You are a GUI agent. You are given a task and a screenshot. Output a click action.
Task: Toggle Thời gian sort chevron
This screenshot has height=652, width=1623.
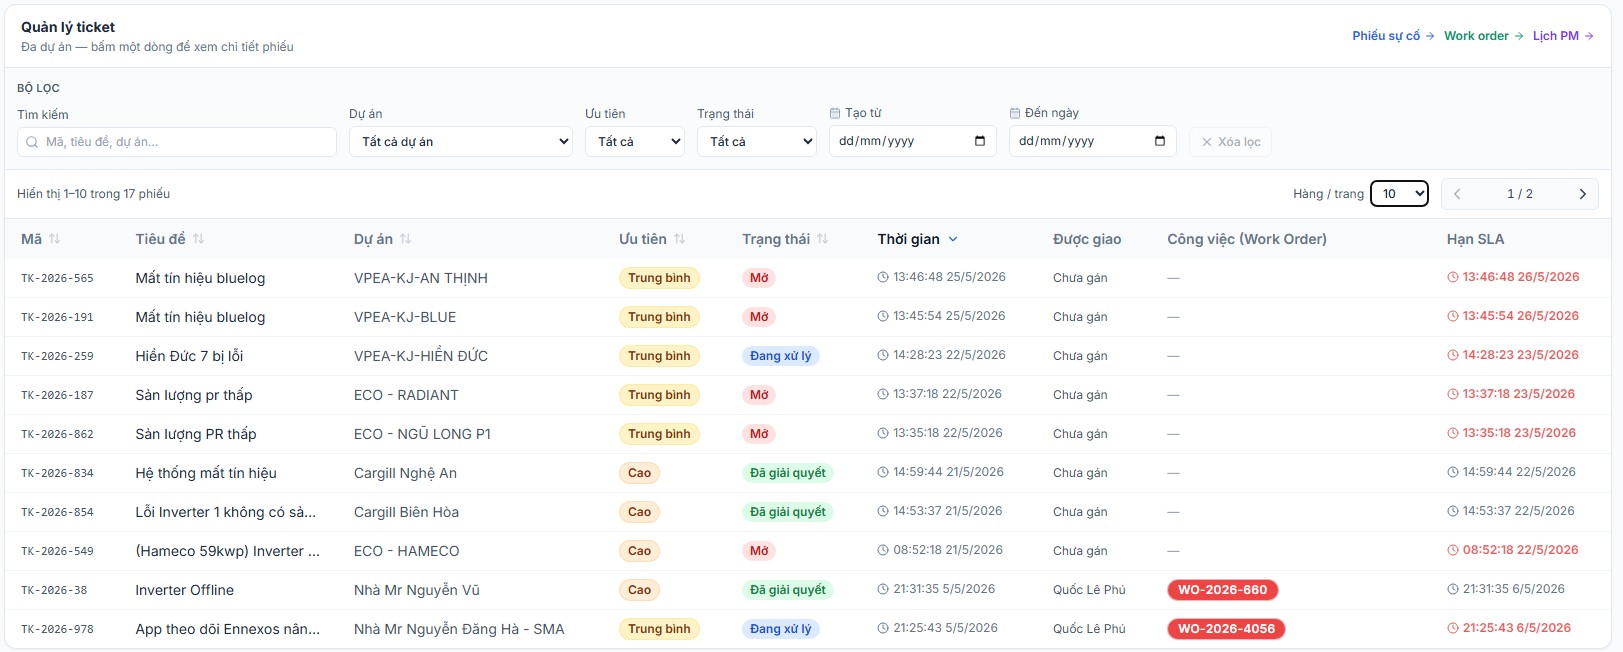point(953,239)
